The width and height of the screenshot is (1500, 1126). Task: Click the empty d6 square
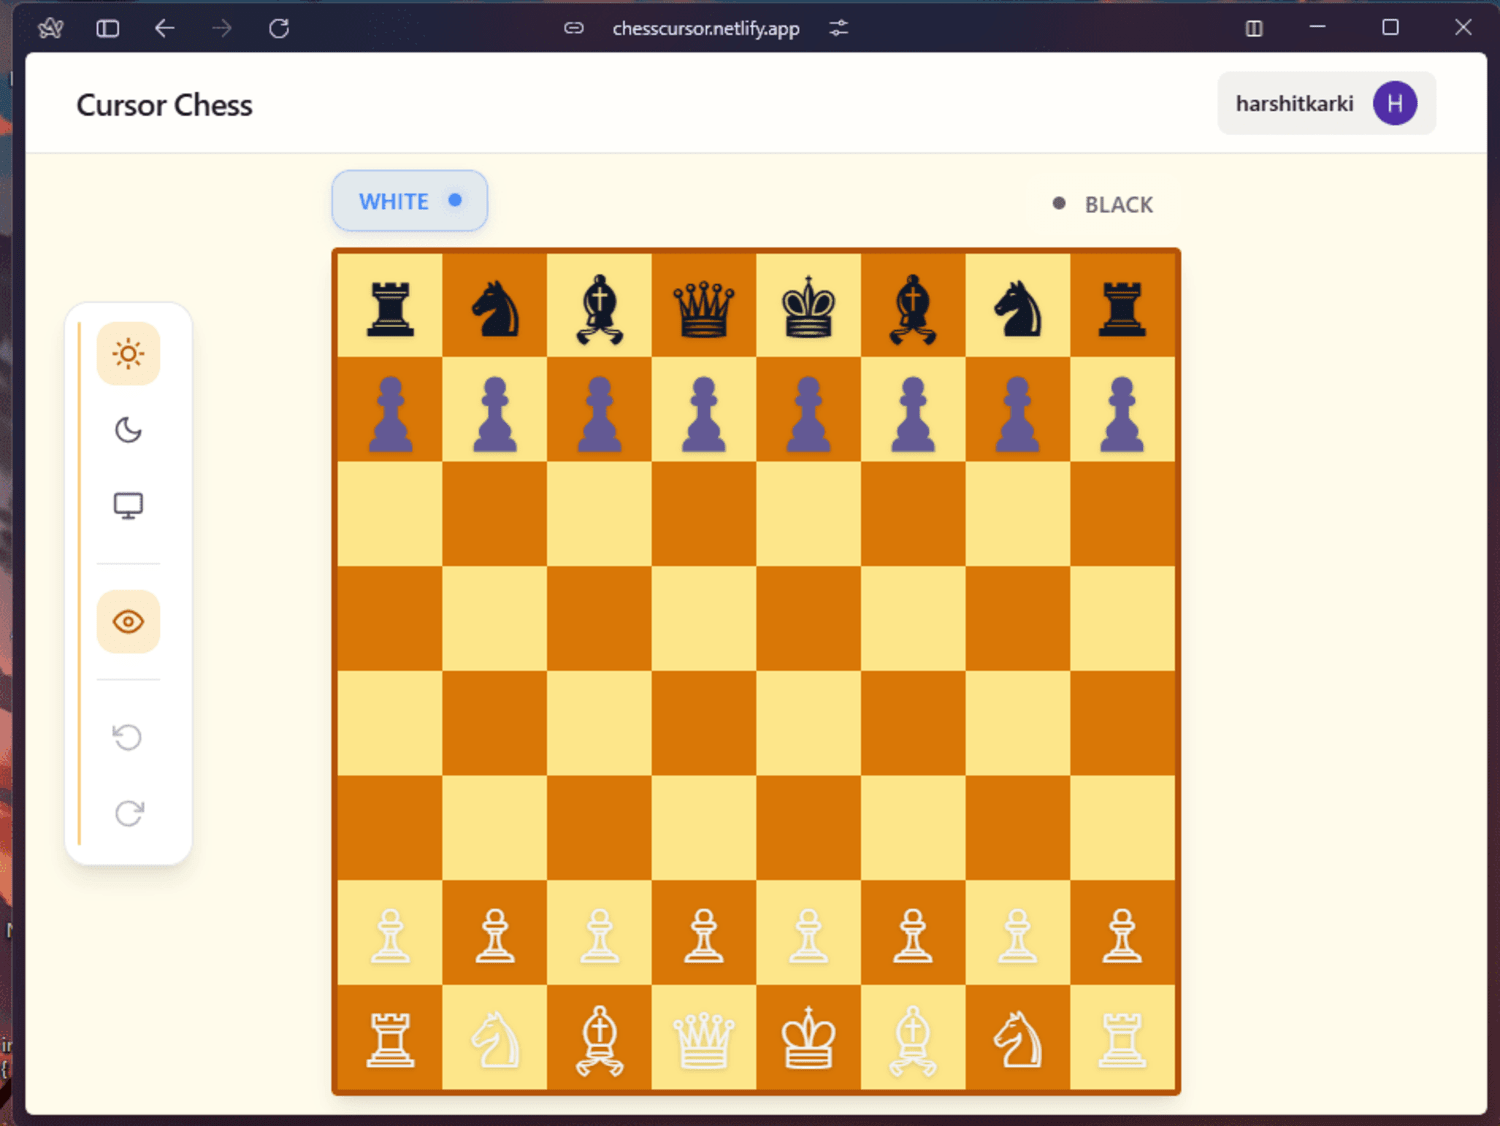click(704, 514)
